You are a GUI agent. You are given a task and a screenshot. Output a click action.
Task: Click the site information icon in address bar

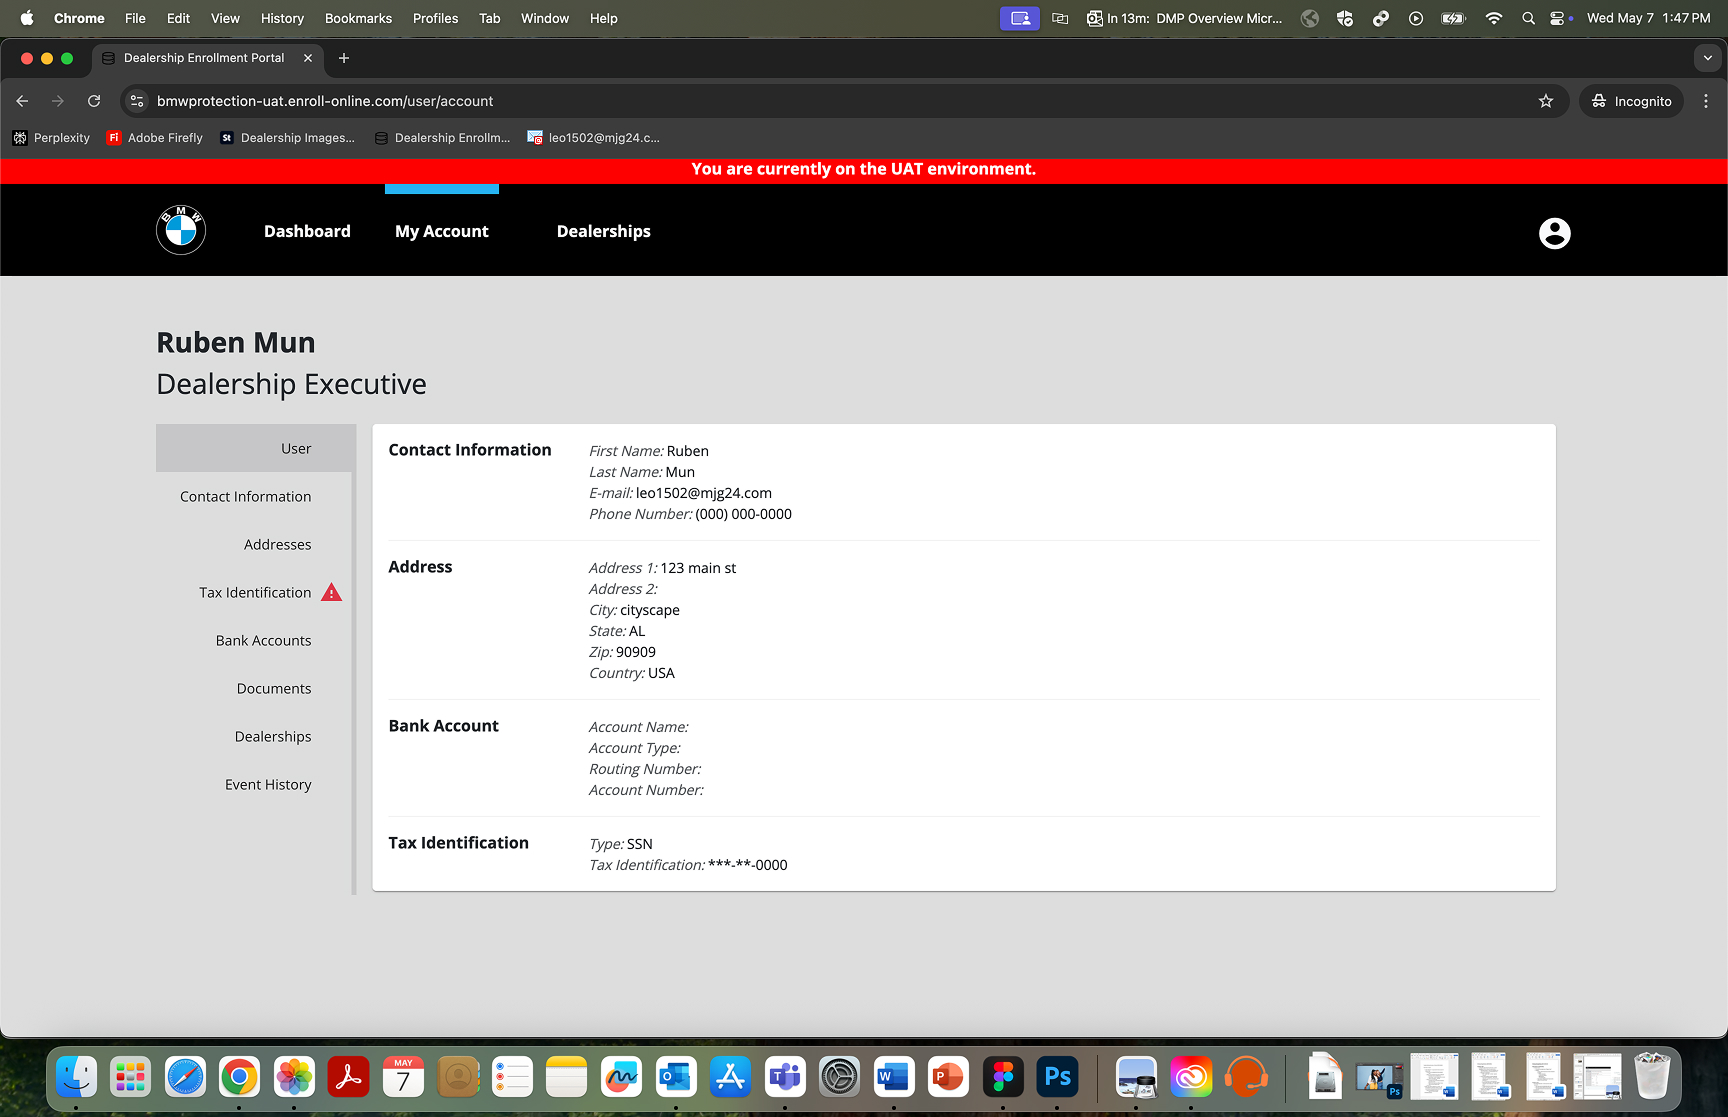(x=138, y=101)
